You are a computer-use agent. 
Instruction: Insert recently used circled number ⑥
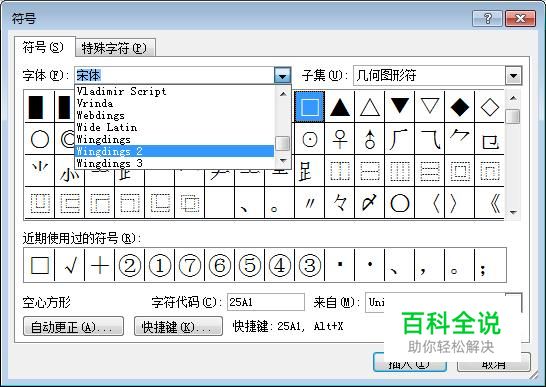[220, 265]
